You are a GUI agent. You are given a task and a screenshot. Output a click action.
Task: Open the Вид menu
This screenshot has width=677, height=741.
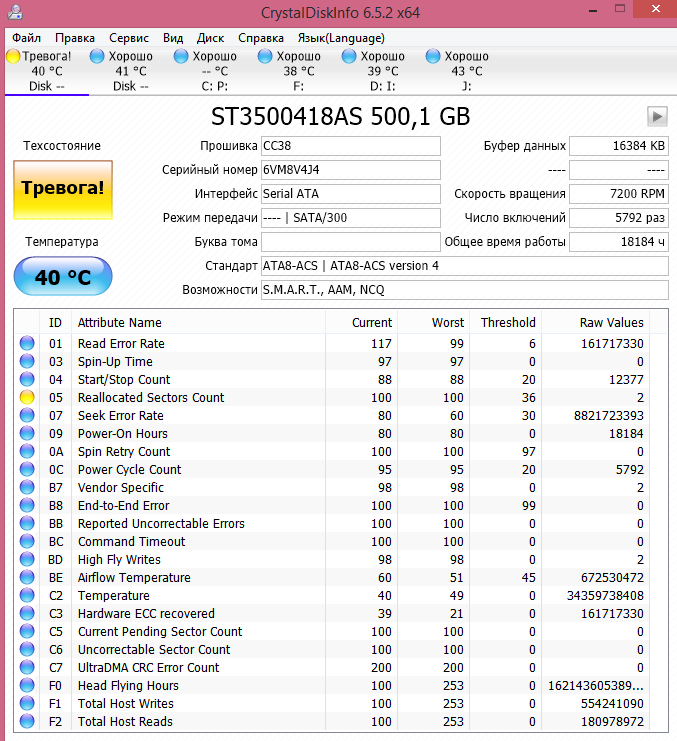[x=173, y=38]
